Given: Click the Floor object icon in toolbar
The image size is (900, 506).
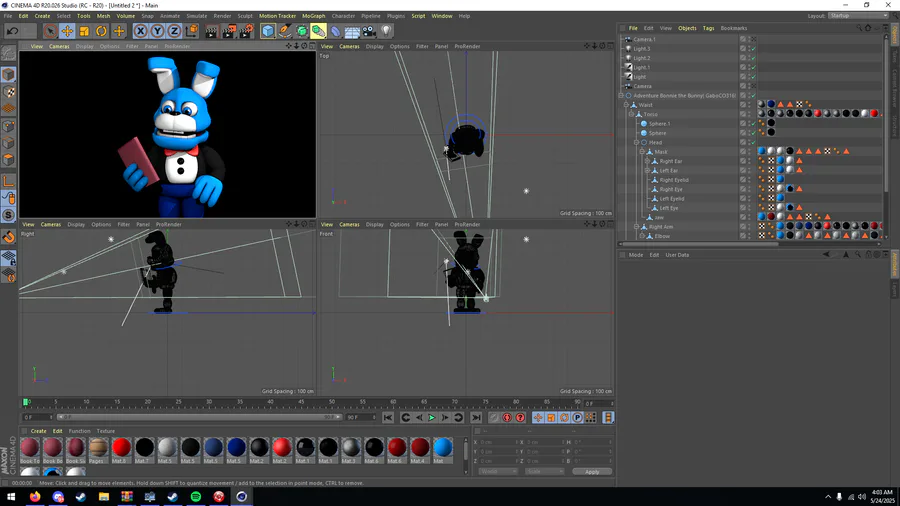Looking at the screenshot, I should tap(352, 31).
